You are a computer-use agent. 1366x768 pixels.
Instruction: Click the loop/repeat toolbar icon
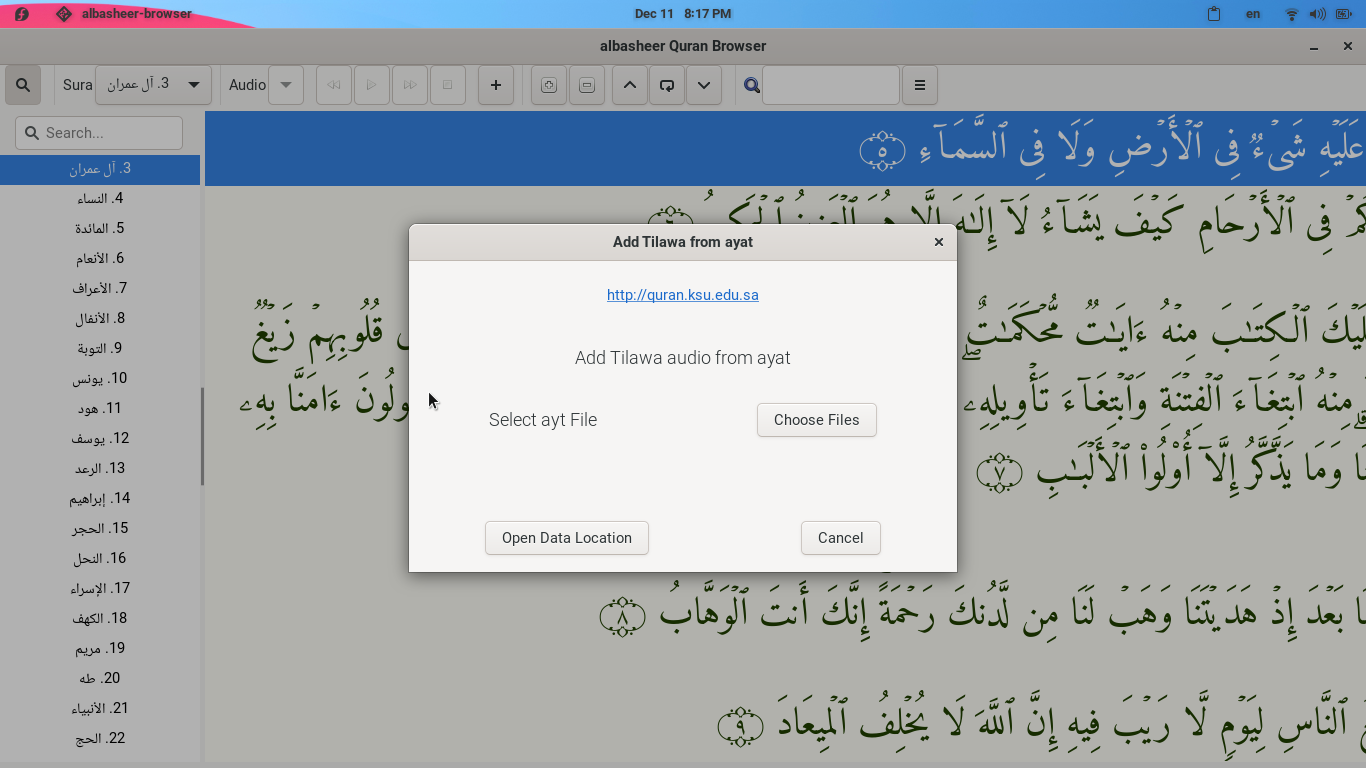pyautogui.click(x=667, y=85)
